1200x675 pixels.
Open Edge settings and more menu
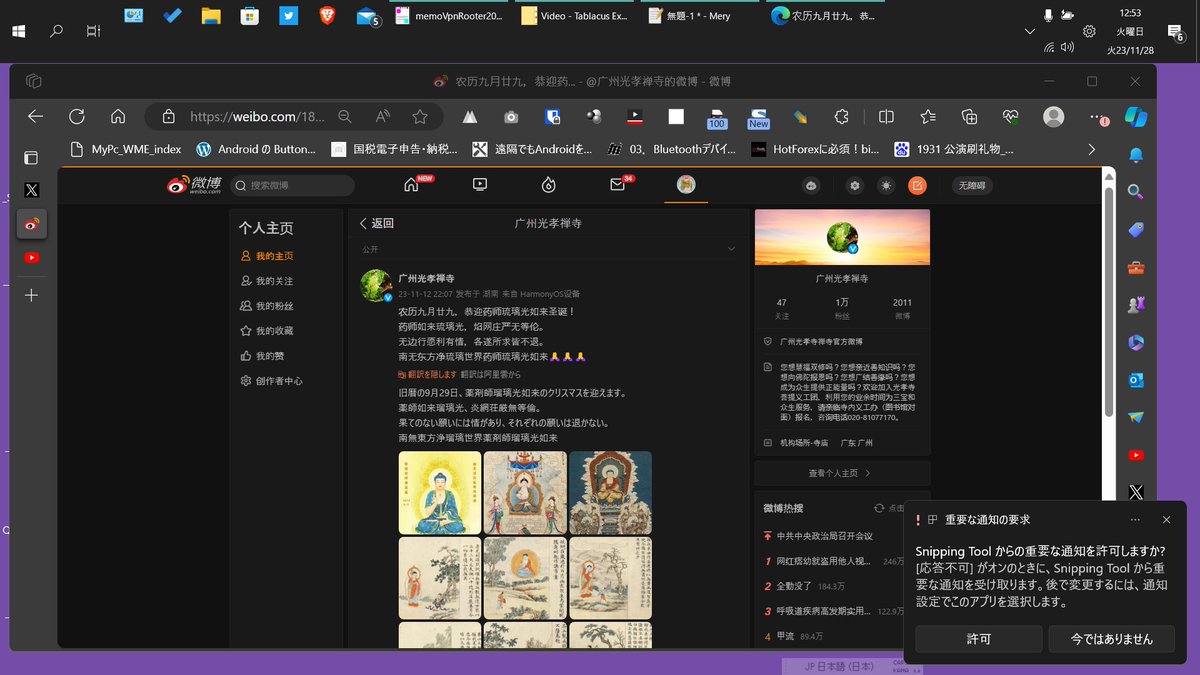click(1099, 116)
